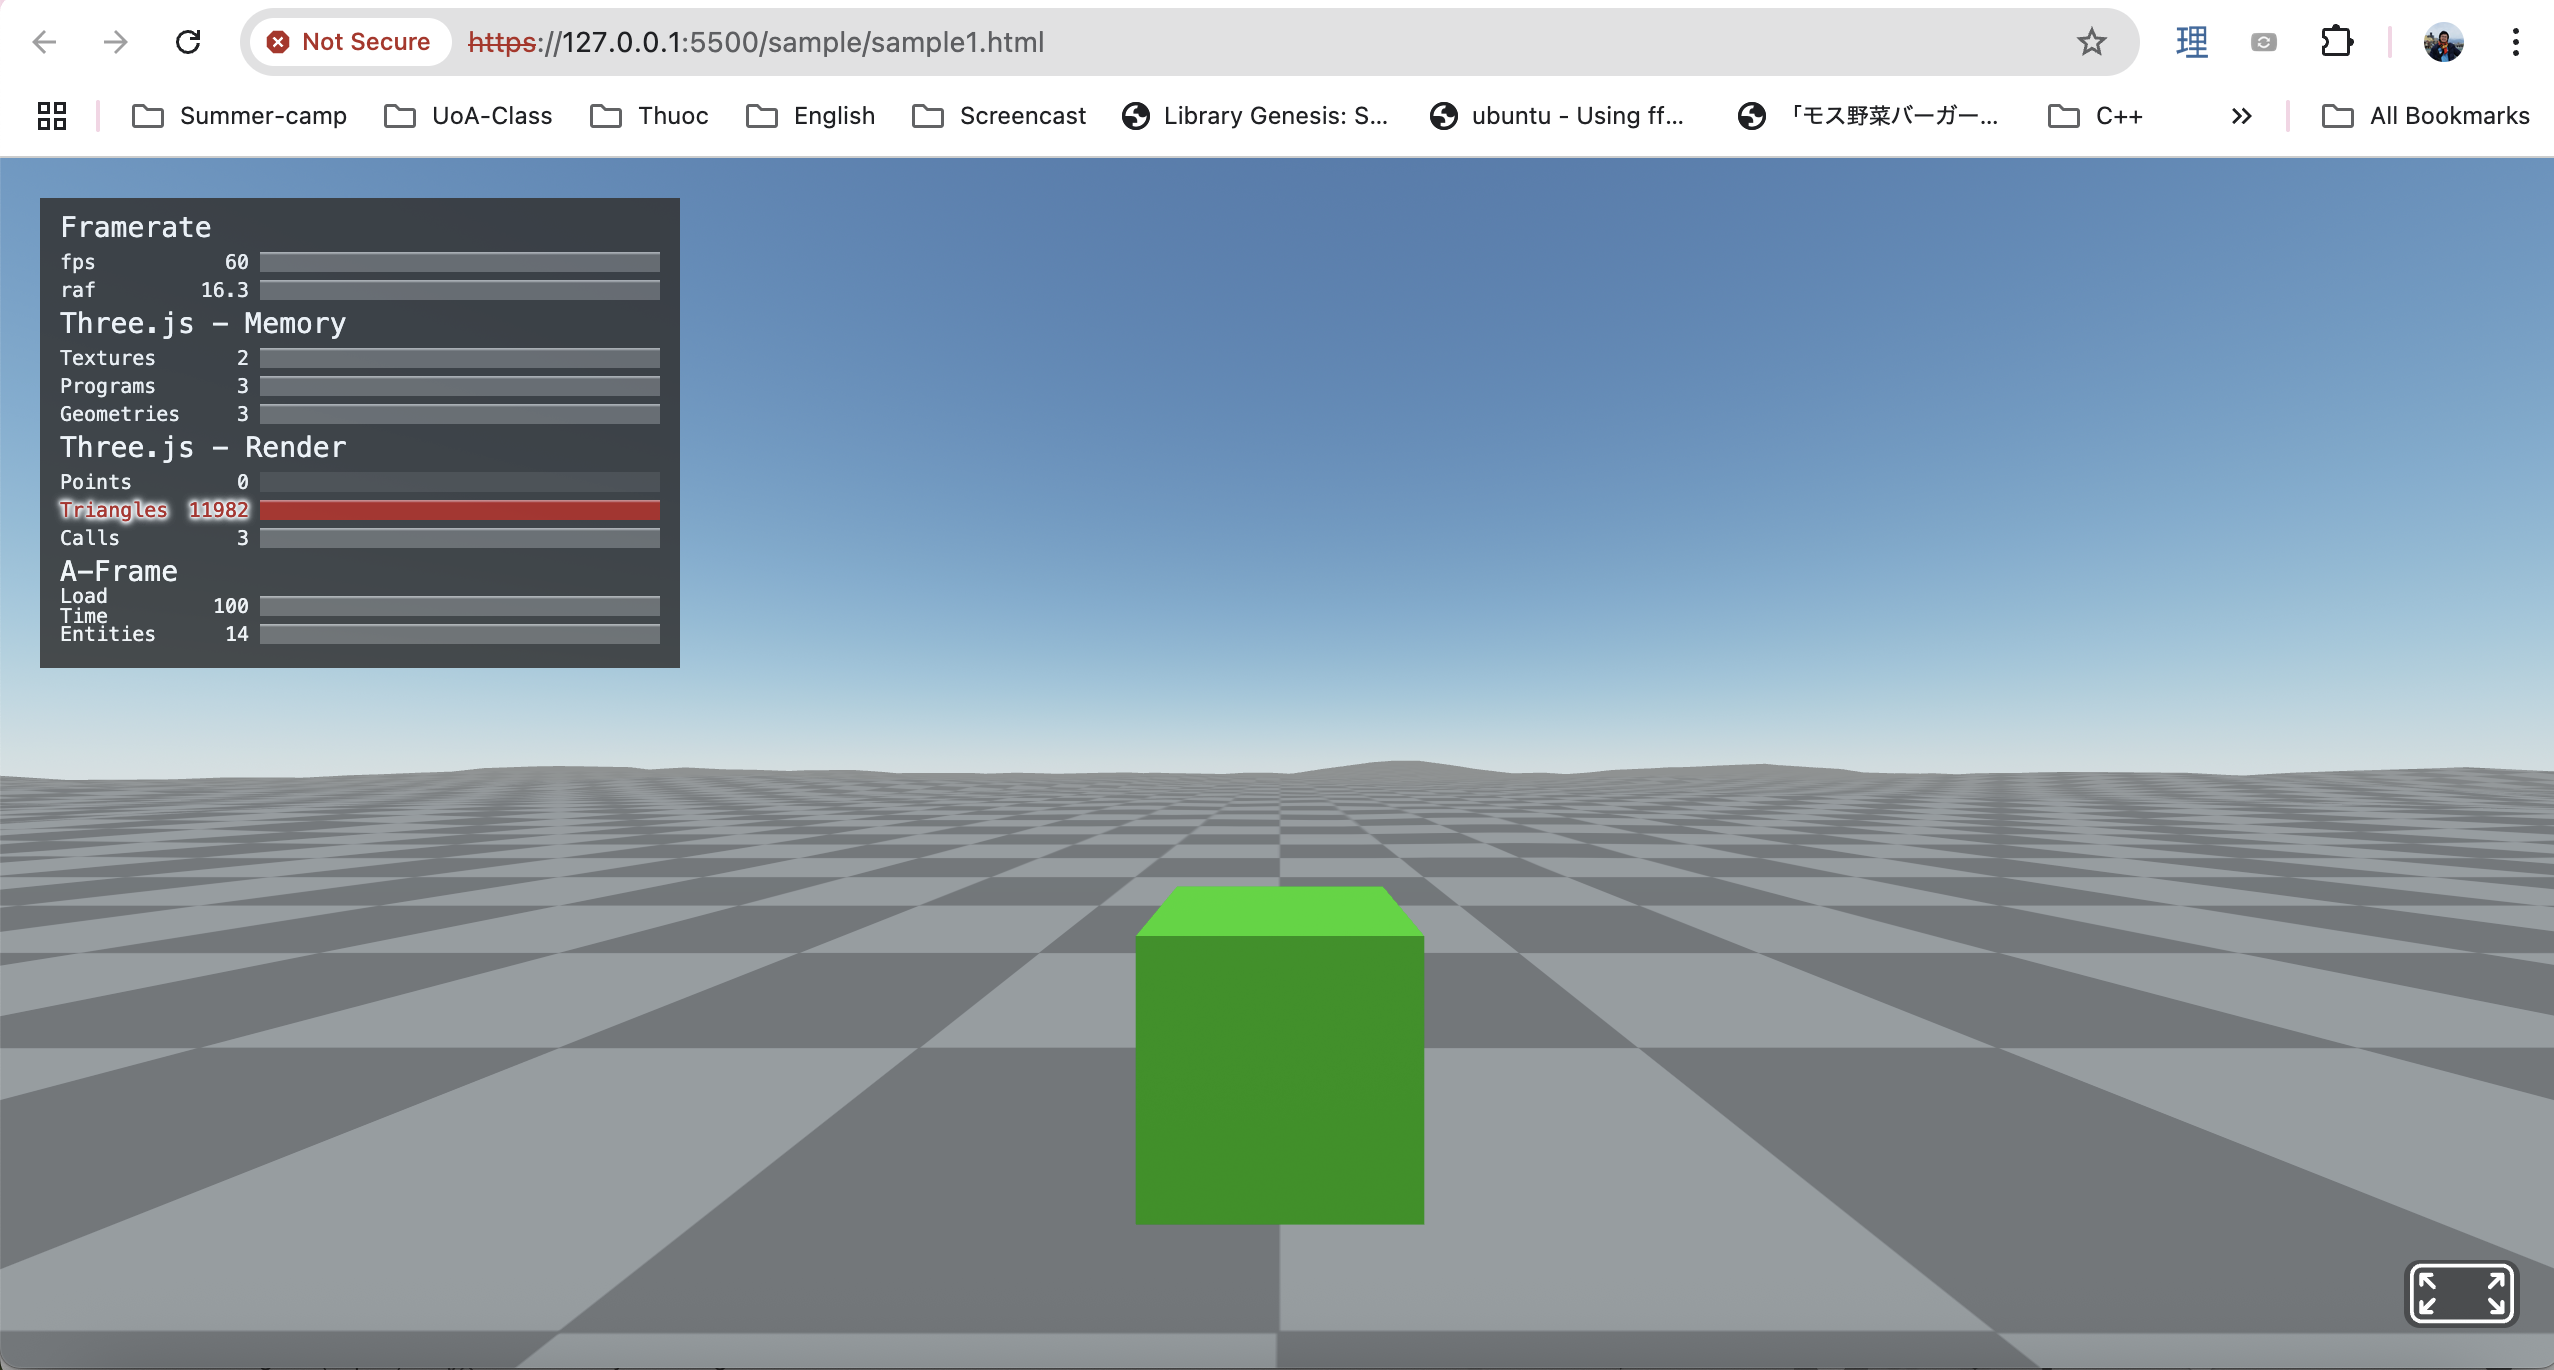Open the tab grid icon top-left
Image resolution: width=2554 pixels, height=1370 pixels.
click(50, 115)
